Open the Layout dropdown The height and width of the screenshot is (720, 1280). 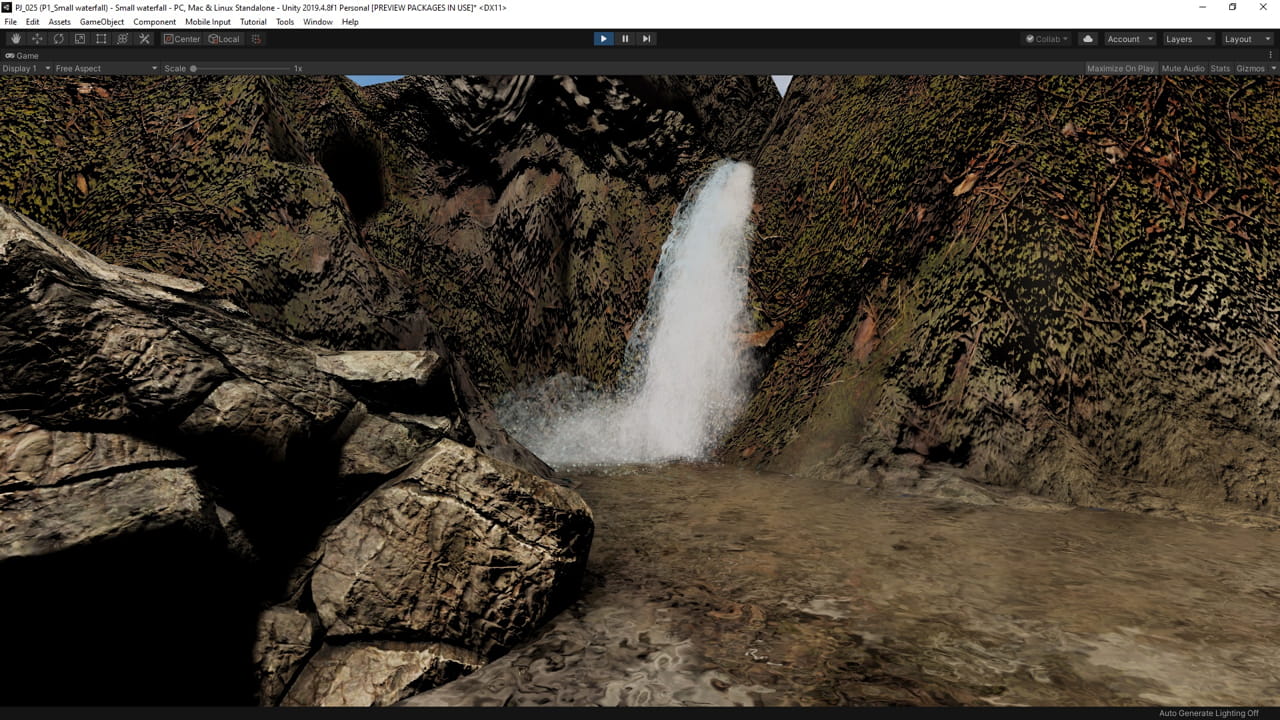coord(1247,39)
